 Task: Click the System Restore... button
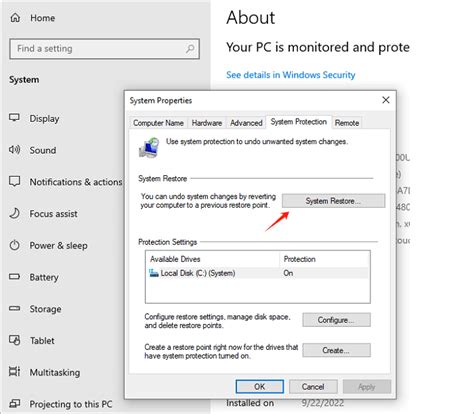(333, 201)
